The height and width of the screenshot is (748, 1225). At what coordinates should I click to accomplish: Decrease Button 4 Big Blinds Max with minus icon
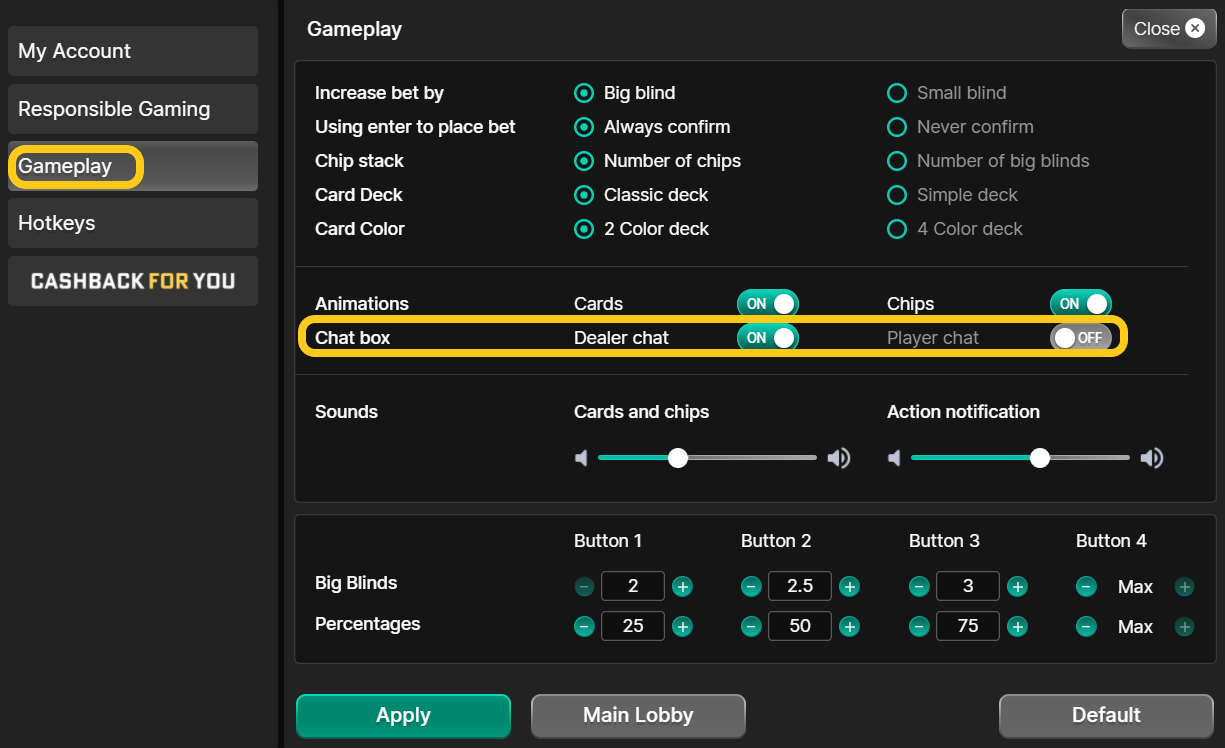pos(1086,587)
